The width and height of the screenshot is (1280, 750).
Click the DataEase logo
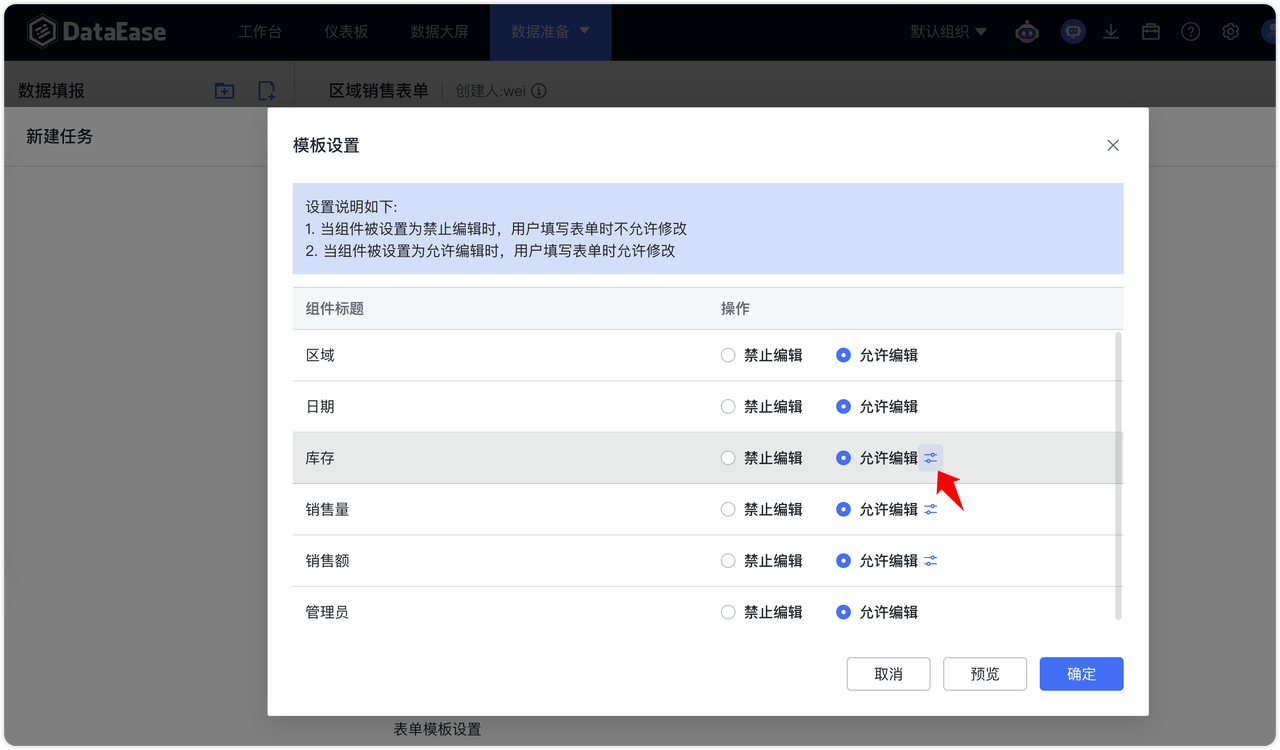96,32
